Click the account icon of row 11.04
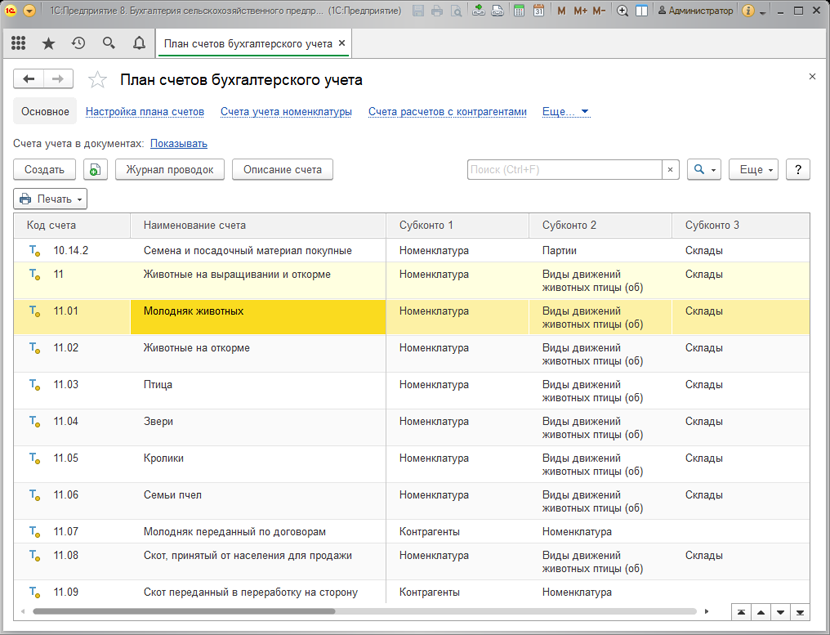Image resolution: width=830 pixels, height=635 pixels. pos(34,422)
